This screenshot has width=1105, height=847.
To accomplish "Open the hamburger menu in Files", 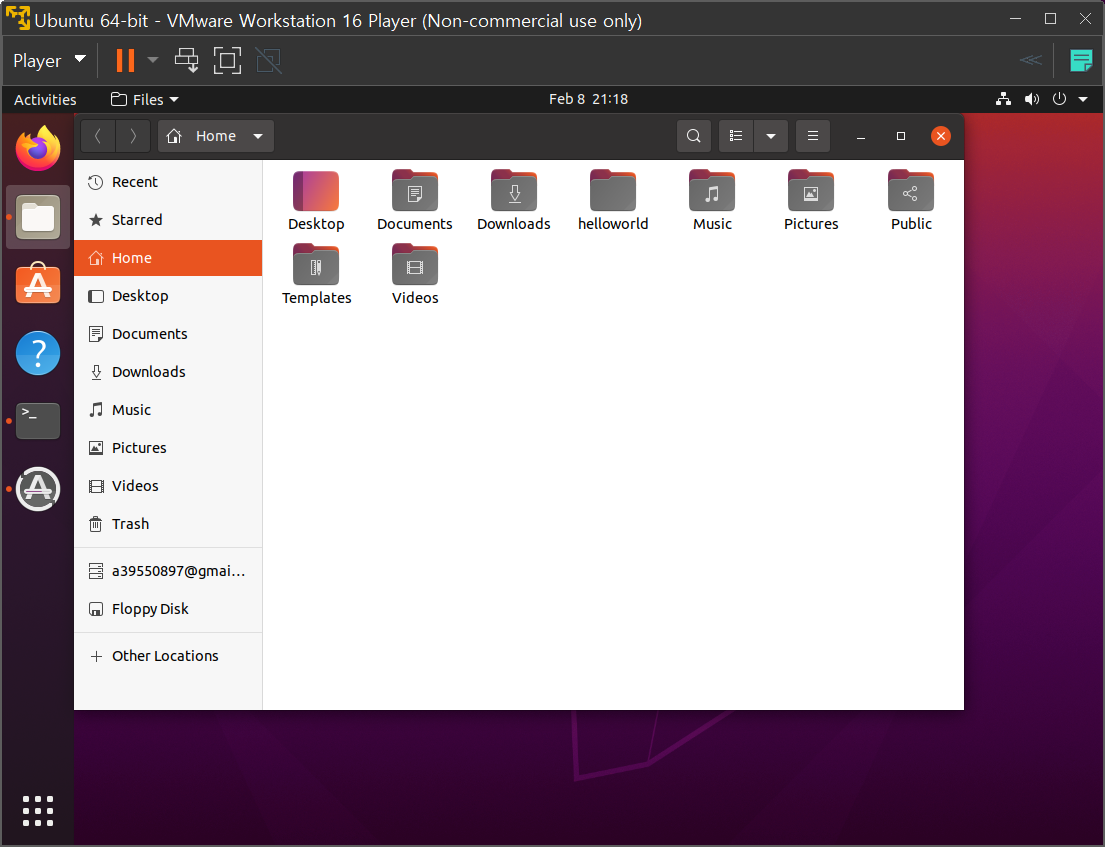I will tap(813, 136).
